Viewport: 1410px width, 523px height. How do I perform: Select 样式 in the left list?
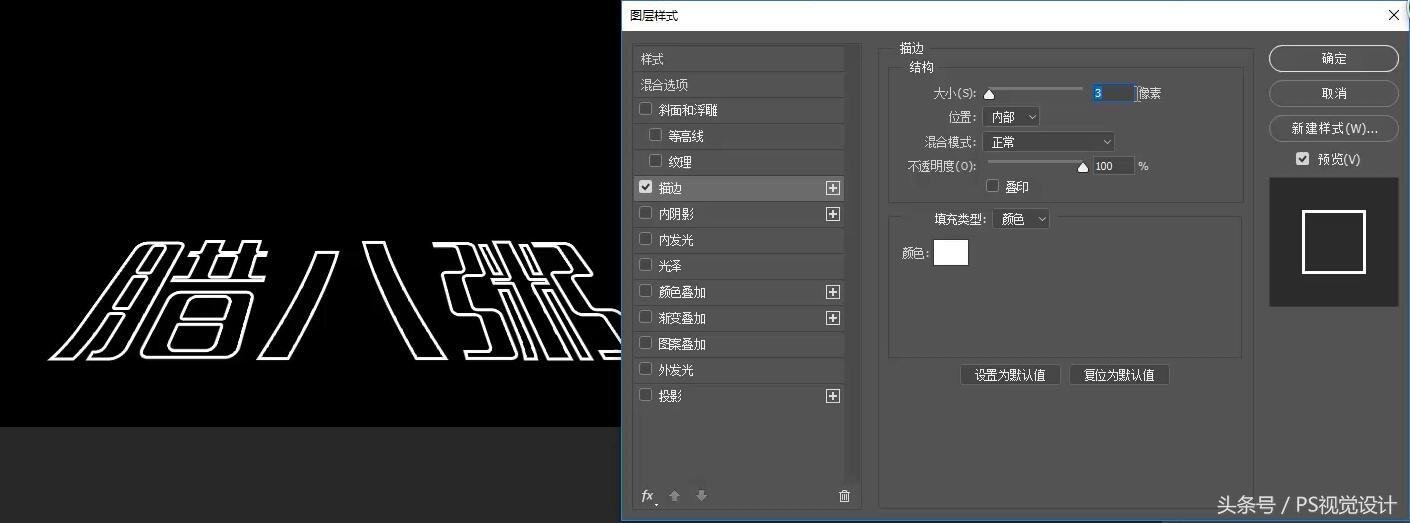tap(739, 59)
